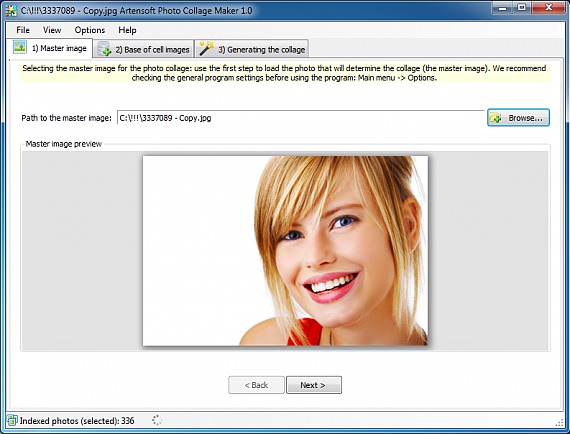Click the master image path field
Viewport: 570px width, 434px height.
pos(300,118)
